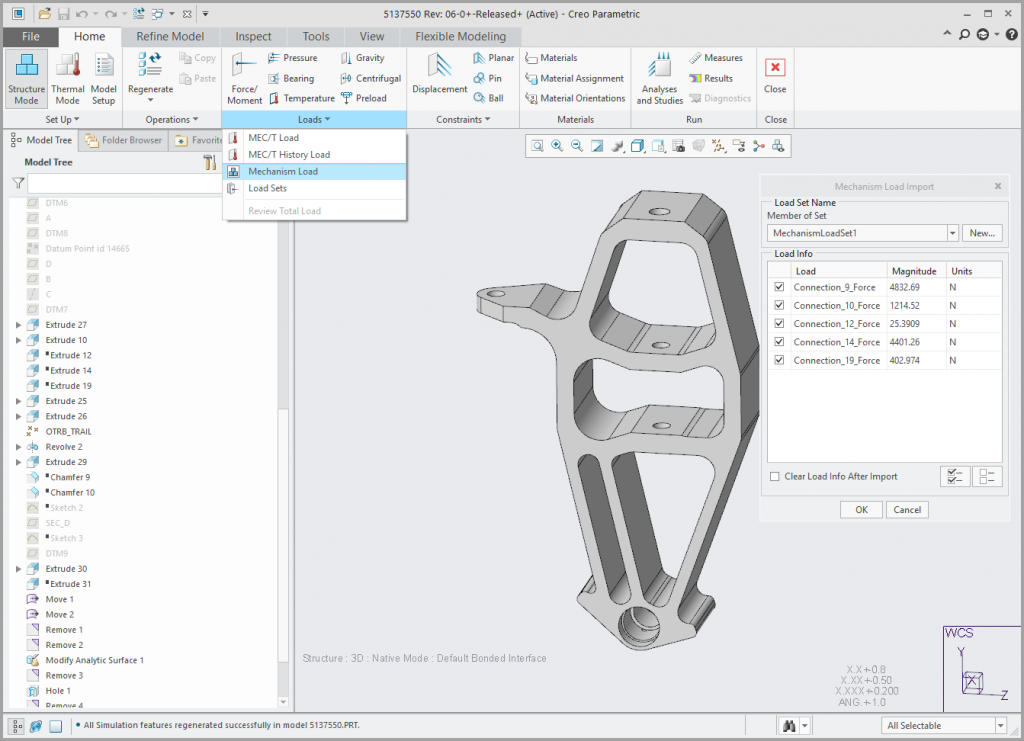Open Material Orientations
The width and height of the screenshot is (1024, 741).
[x=575, y=99]
